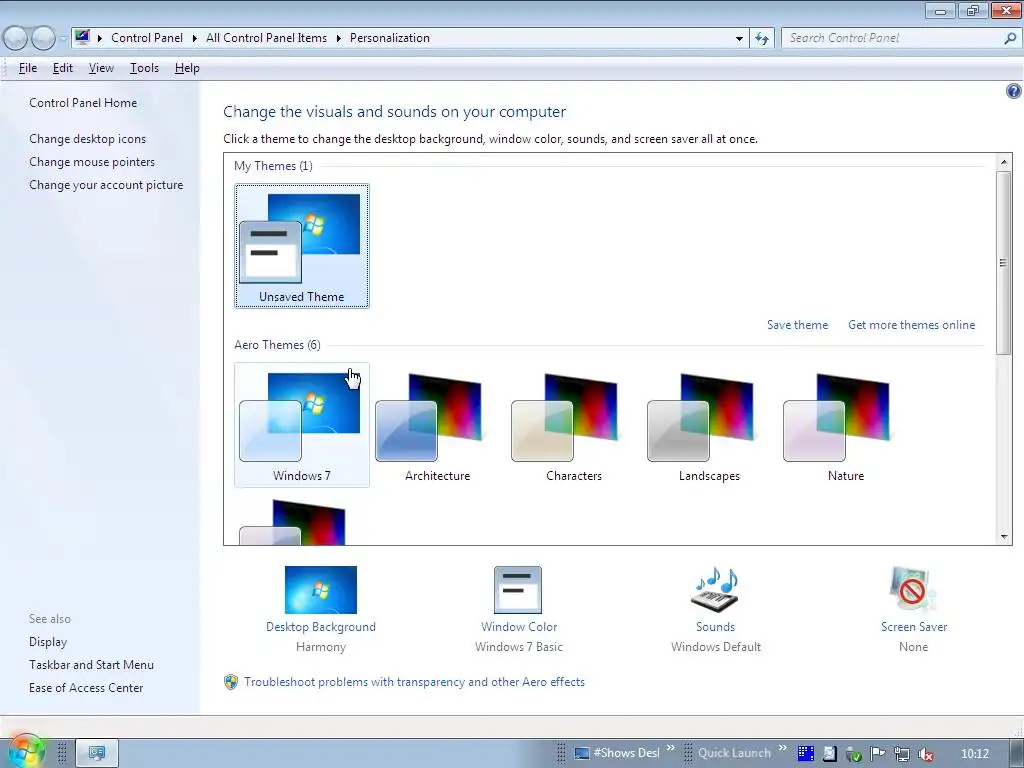Click Change mouse pointers link
Image resolution: width=1024 pixels, height=768 pixels.
(92, 162)
